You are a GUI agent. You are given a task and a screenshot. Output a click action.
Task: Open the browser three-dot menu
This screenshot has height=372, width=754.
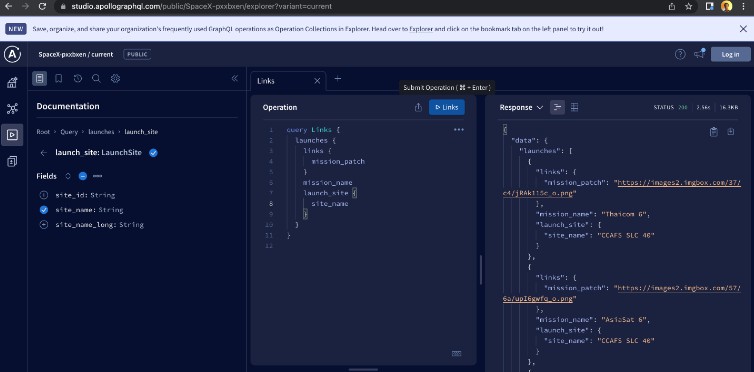tap(743, 7)
